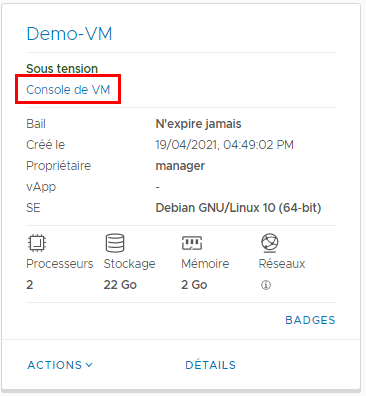This screenshot has height=396, width=366.
Task: Select the Créé le label
Action: (46, 145)
